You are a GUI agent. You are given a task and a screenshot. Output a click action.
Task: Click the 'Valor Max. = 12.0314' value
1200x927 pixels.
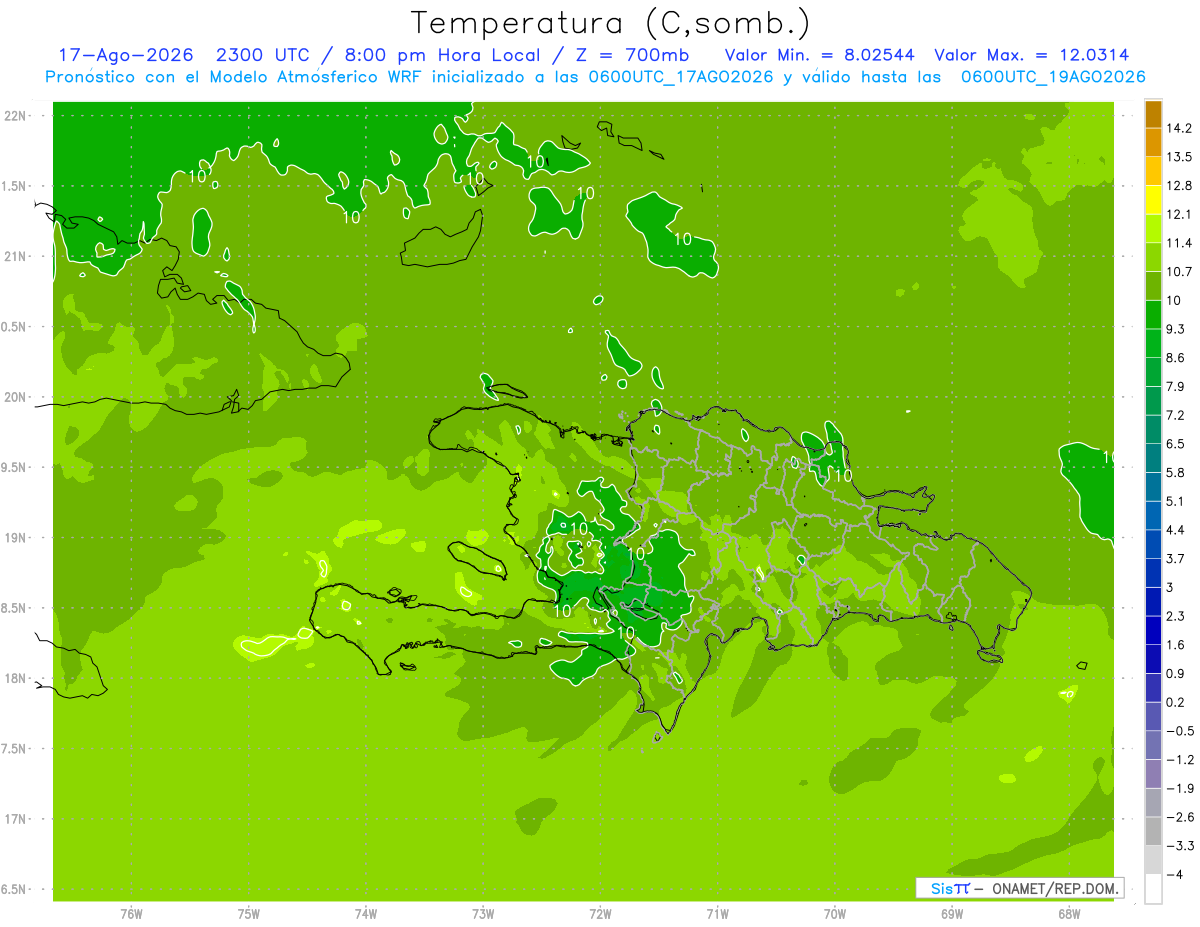click(1032, 55)
